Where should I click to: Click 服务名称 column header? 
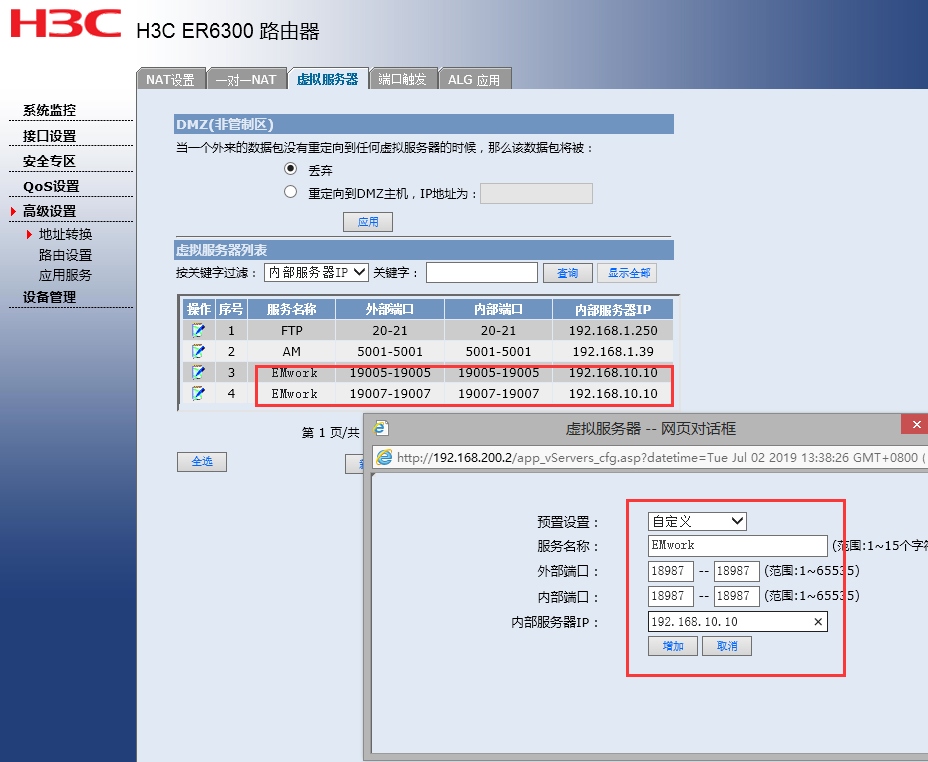(291, 309)
